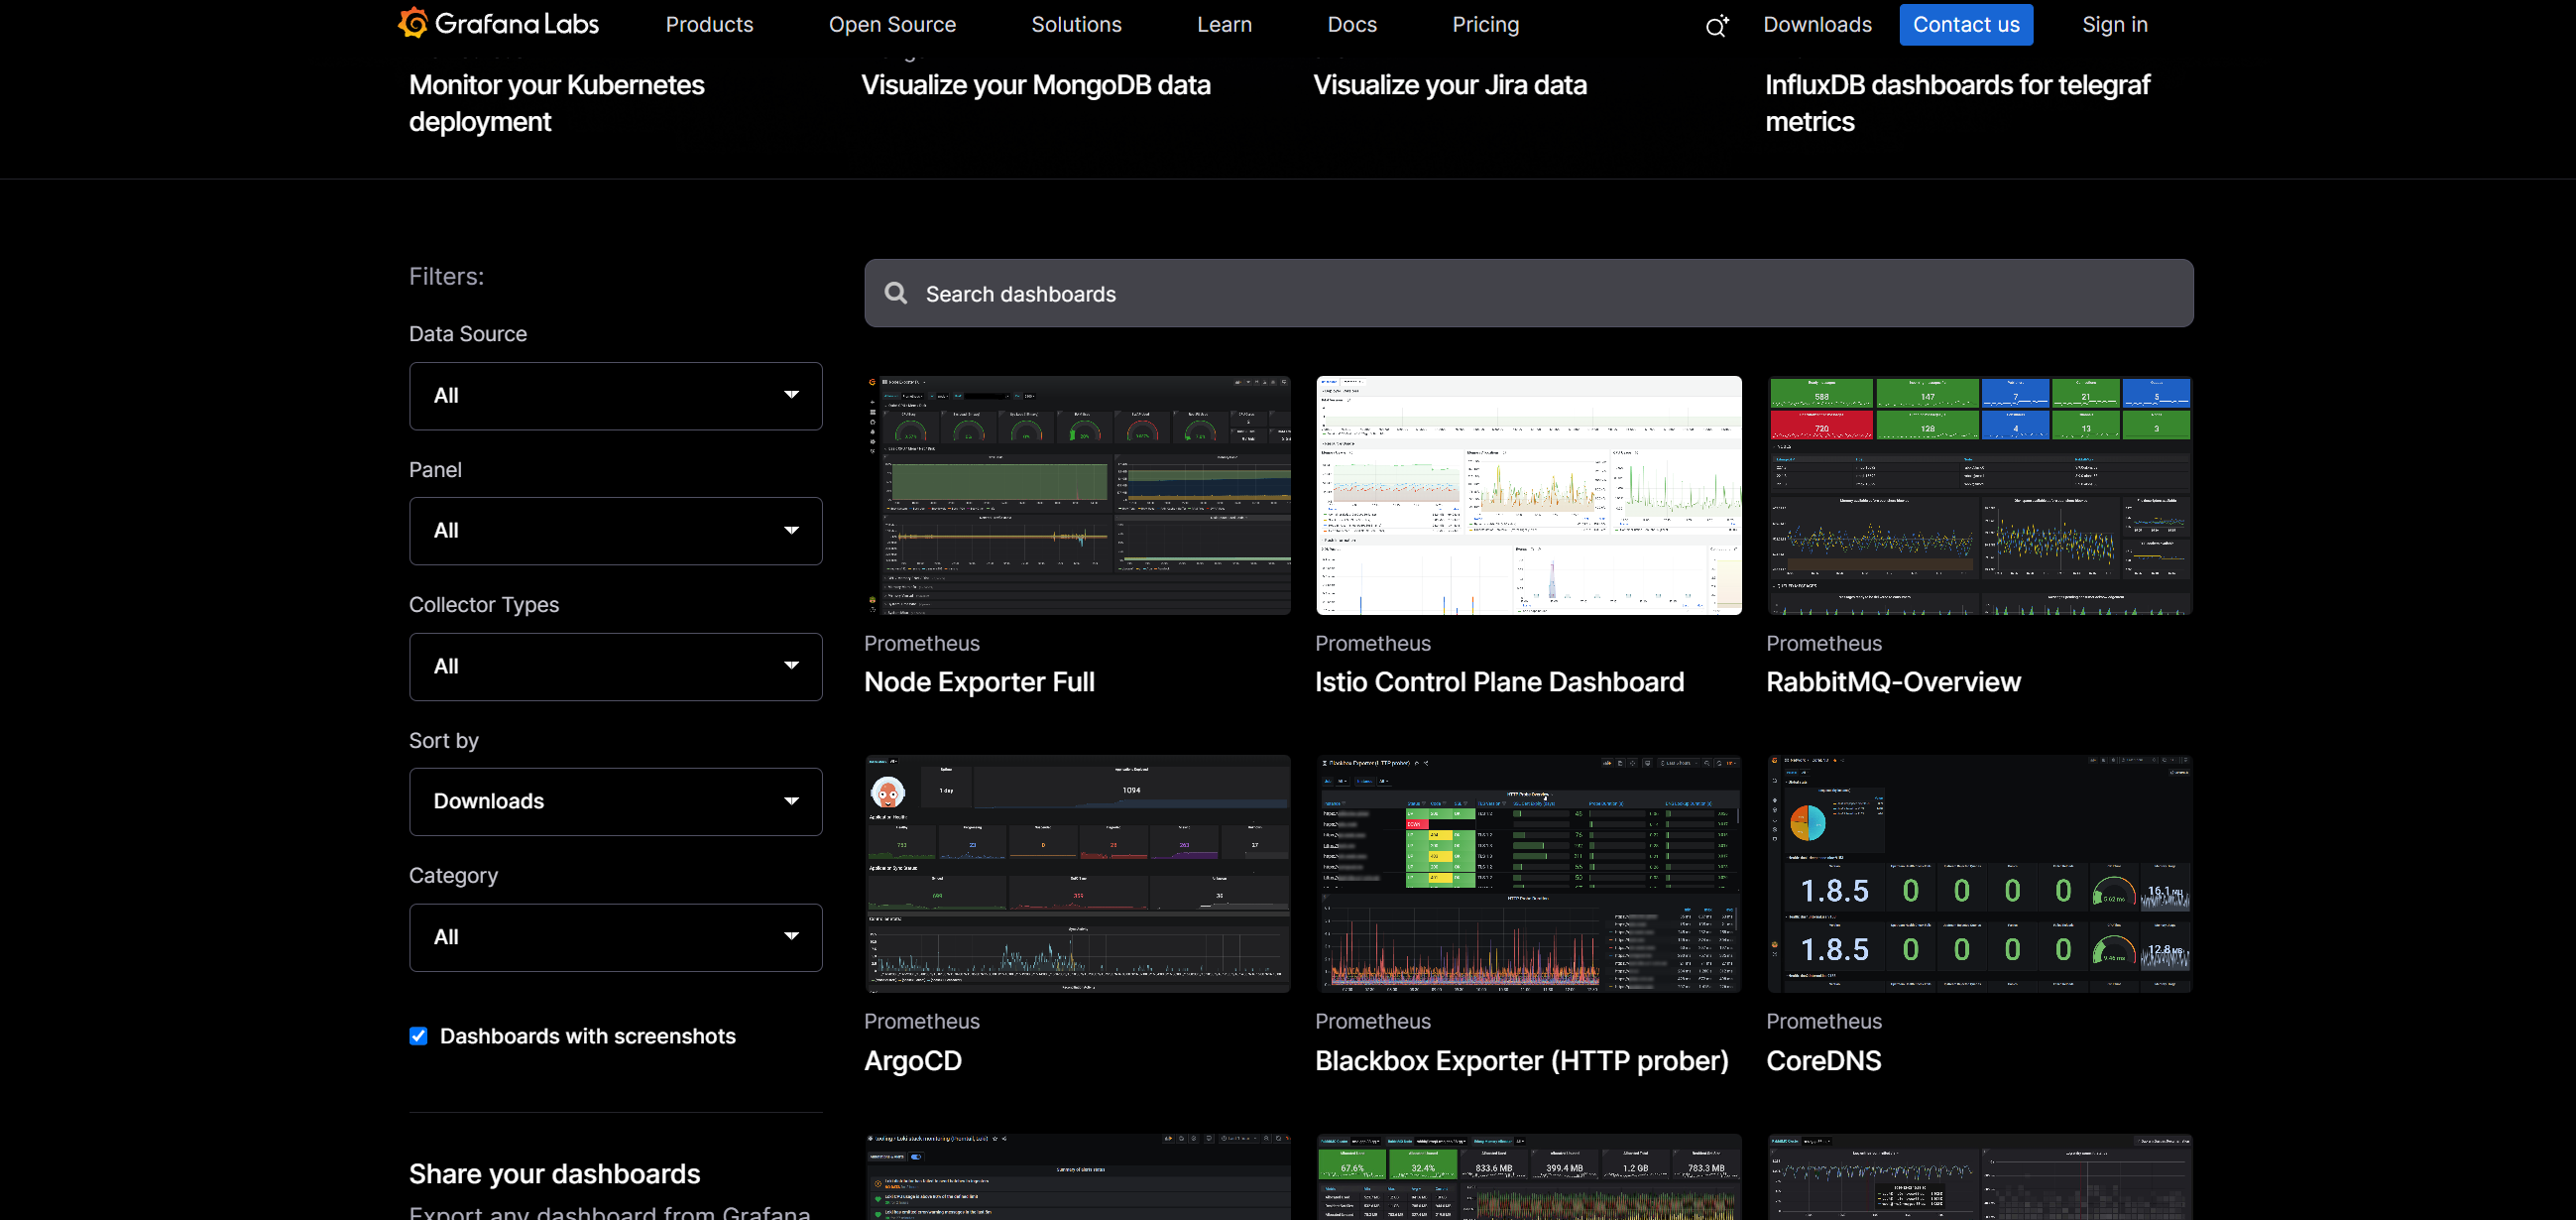
Task: Open the Collector Types dropdown
Action: tap(615, 667)
